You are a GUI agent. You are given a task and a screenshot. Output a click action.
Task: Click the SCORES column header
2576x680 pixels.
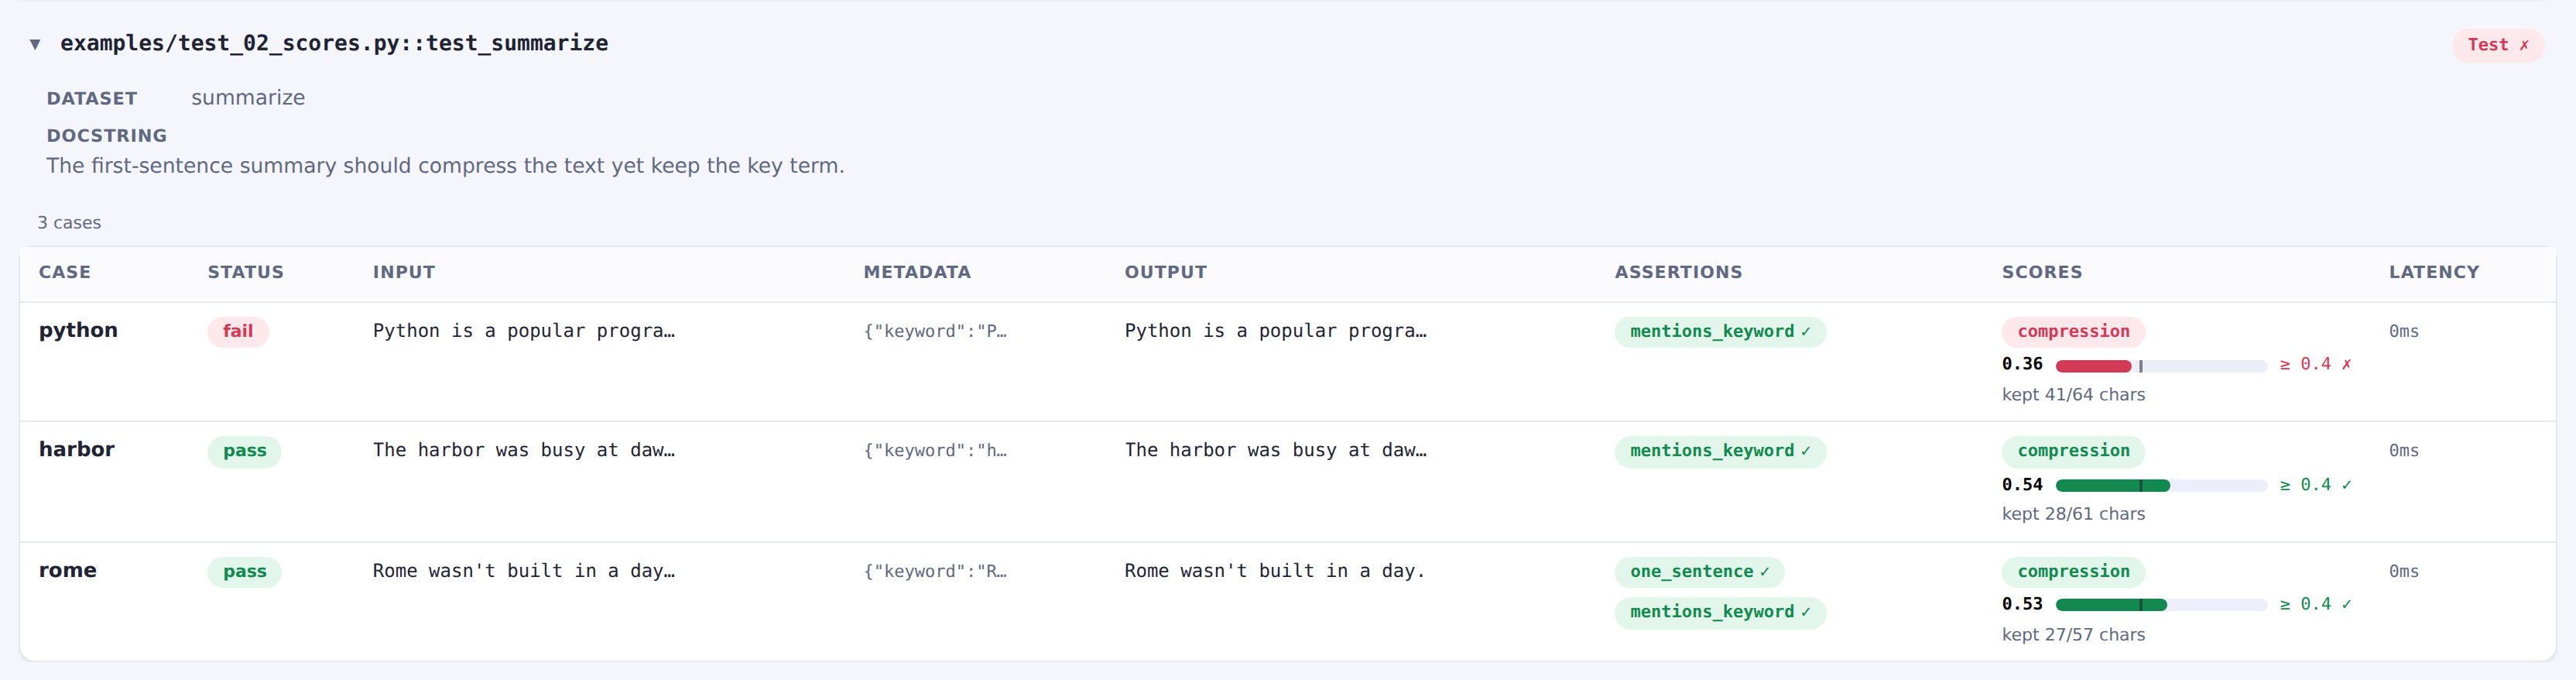[x=2042, y=272]
